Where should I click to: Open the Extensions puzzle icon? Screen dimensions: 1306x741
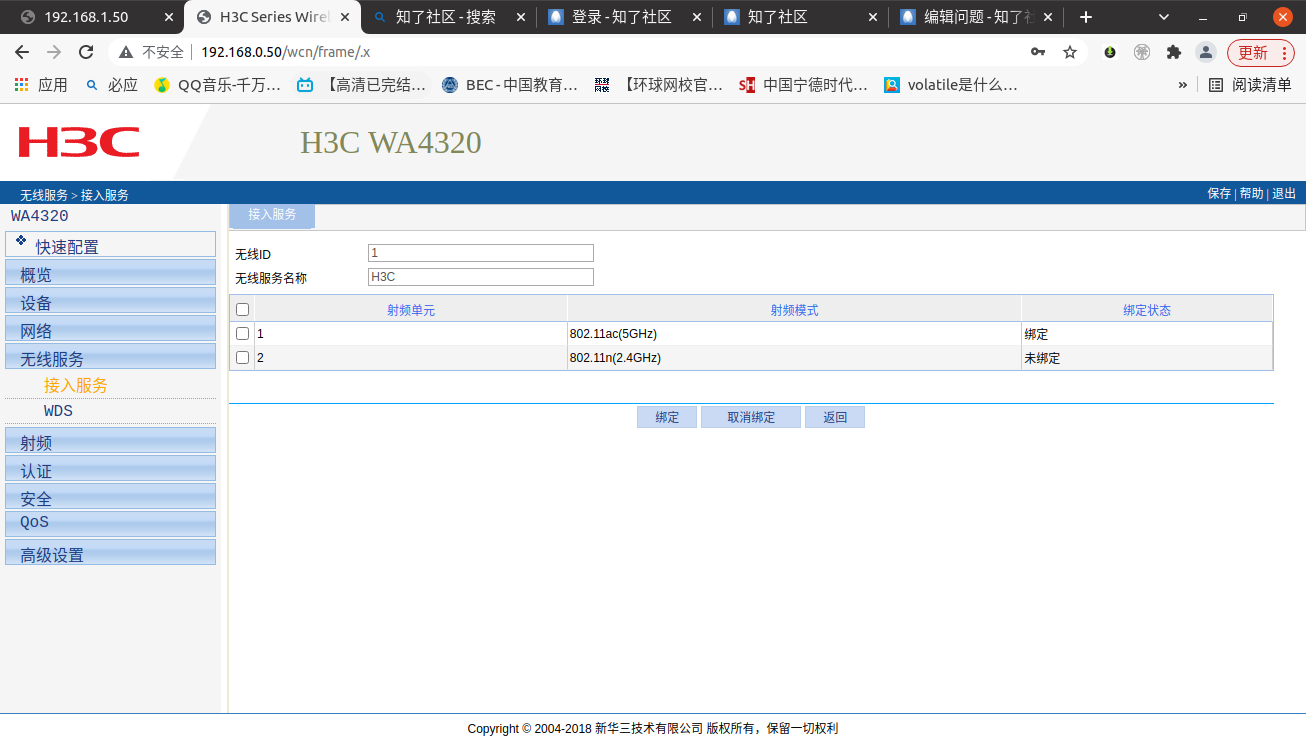pyautogui.click(x=1174, y=52)
